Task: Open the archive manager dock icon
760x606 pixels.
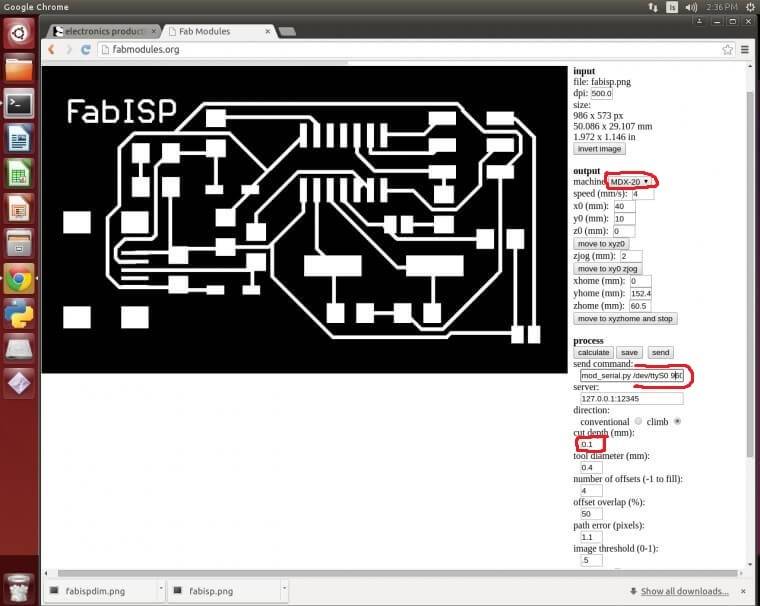Action: (x=19, y=243)
